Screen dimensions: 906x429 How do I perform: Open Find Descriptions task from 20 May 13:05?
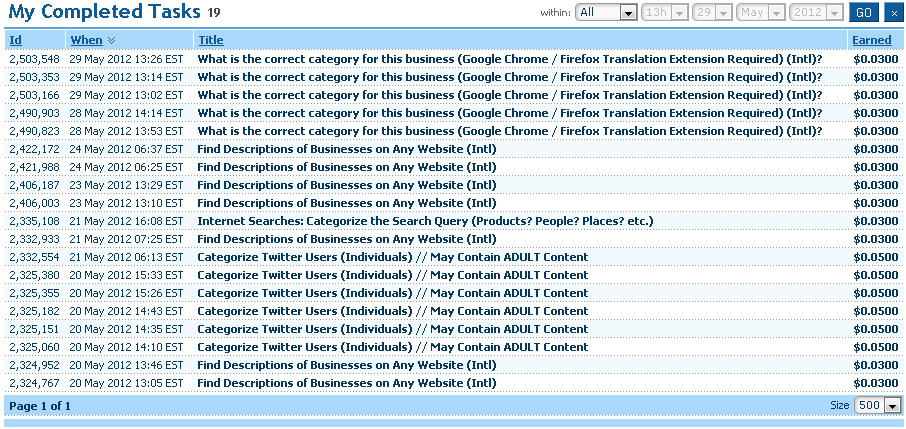click(347, 383)
